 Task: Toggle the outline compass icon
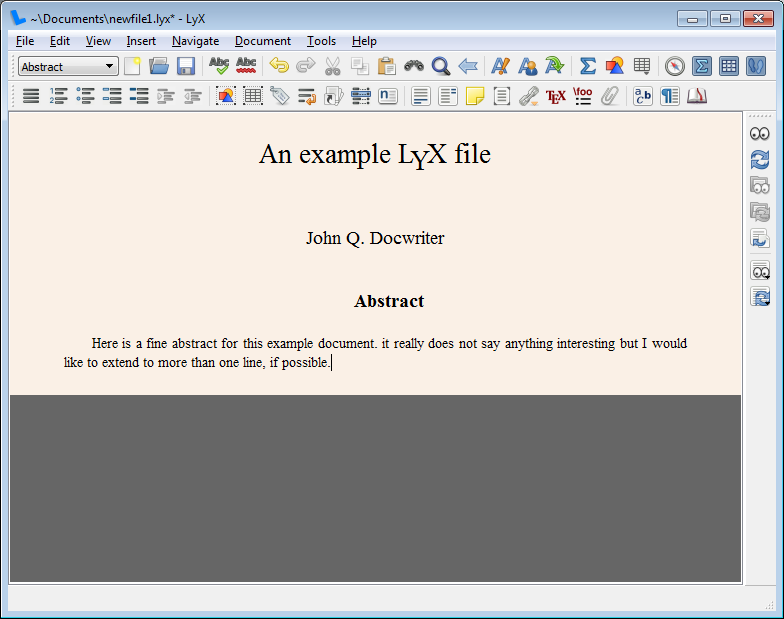pos(674,66)
